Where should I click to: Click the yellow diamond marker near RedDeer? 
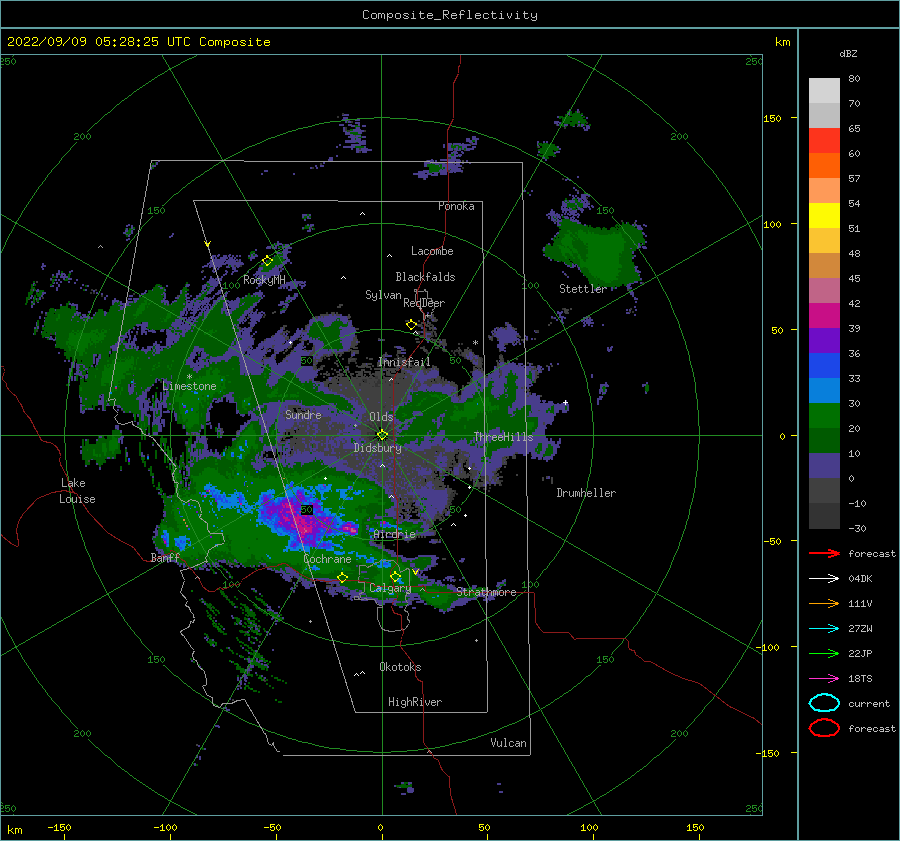click(x=412, y=325)
